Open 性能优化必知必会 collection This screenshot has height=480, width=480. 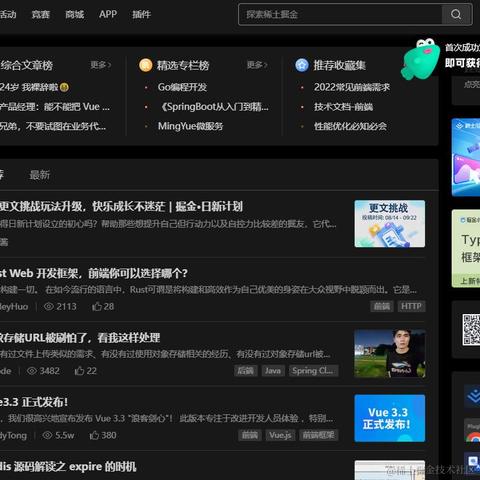pos(350,126)
